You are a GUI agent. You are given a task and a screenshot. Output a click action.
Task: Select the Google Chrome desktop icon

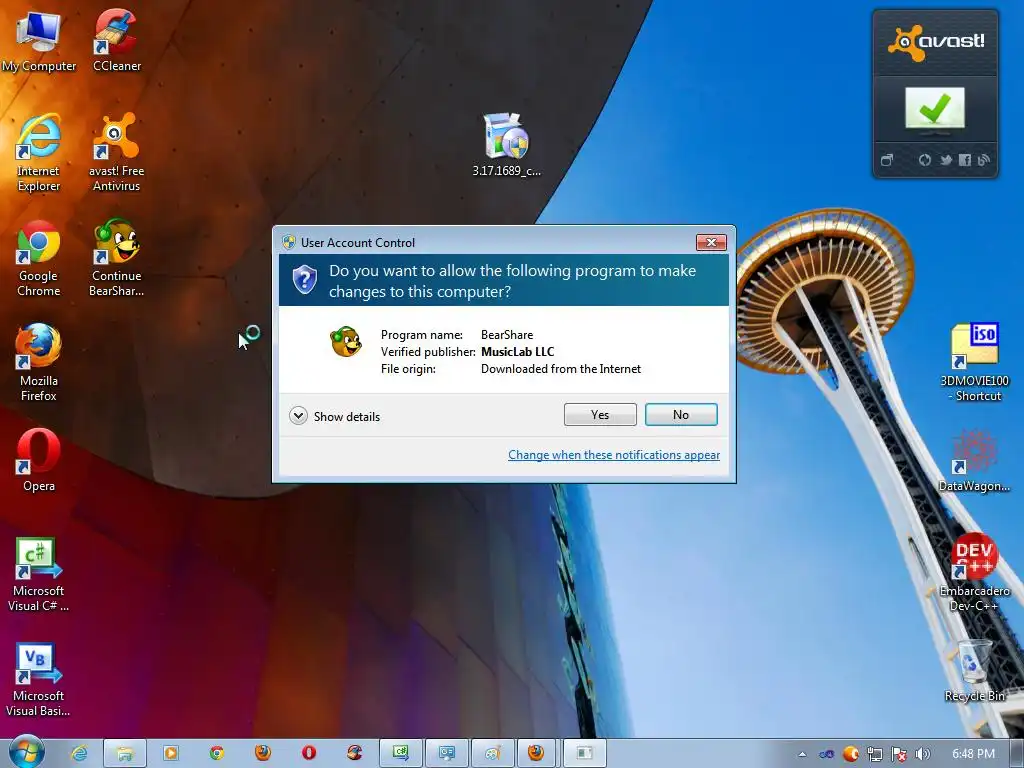pyautogui.click(x=39, y=258)
